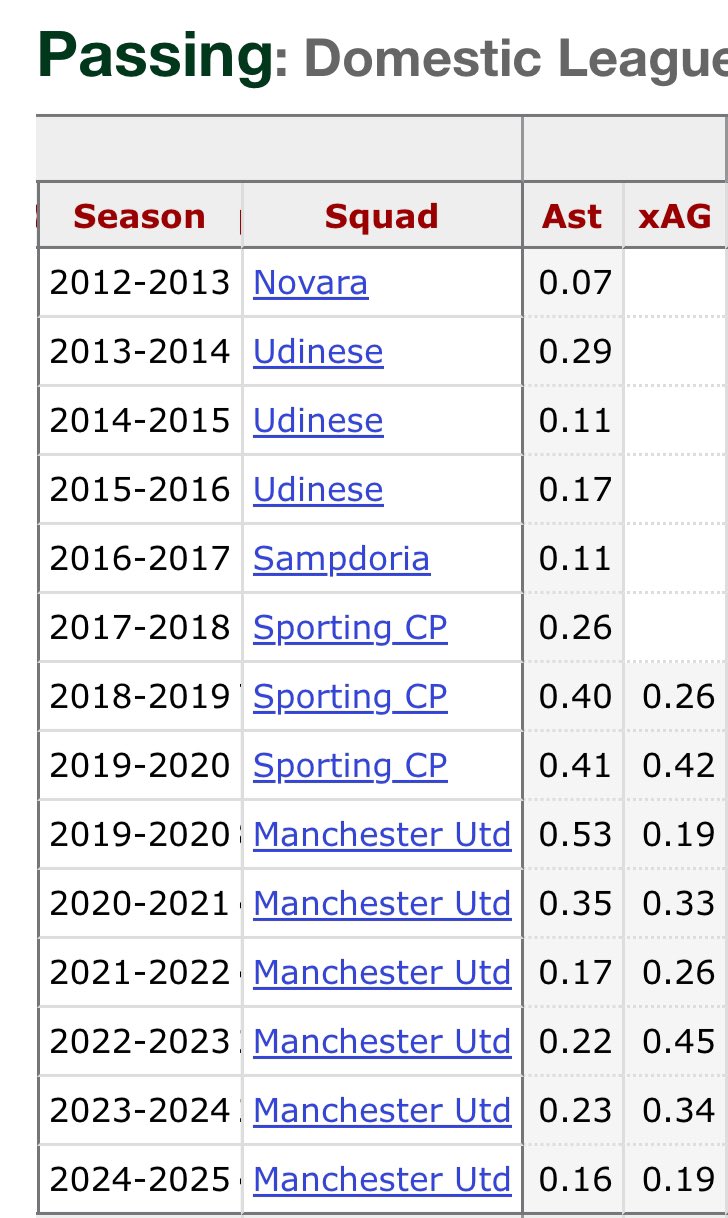This screenshot has width=728, height=1218.
Task: Open Udinese link for 2014-2015 season
Action: [x=318, y=421]
